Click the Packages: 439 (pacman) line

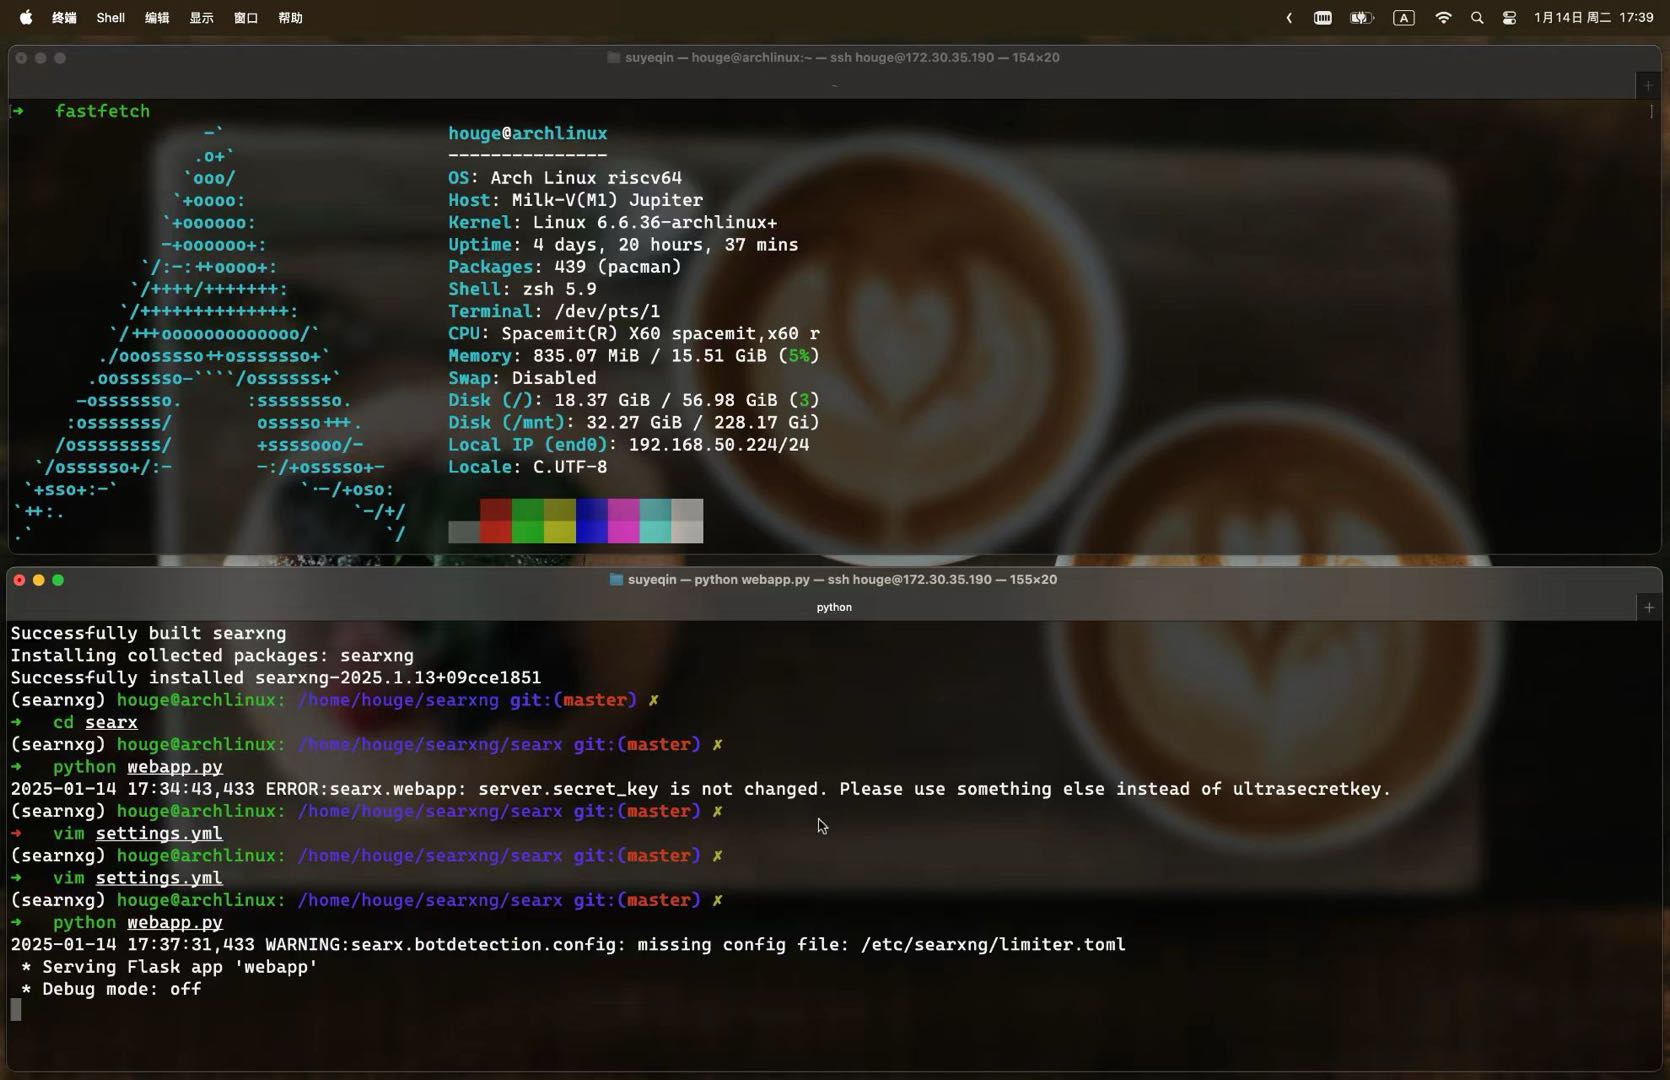565,267
